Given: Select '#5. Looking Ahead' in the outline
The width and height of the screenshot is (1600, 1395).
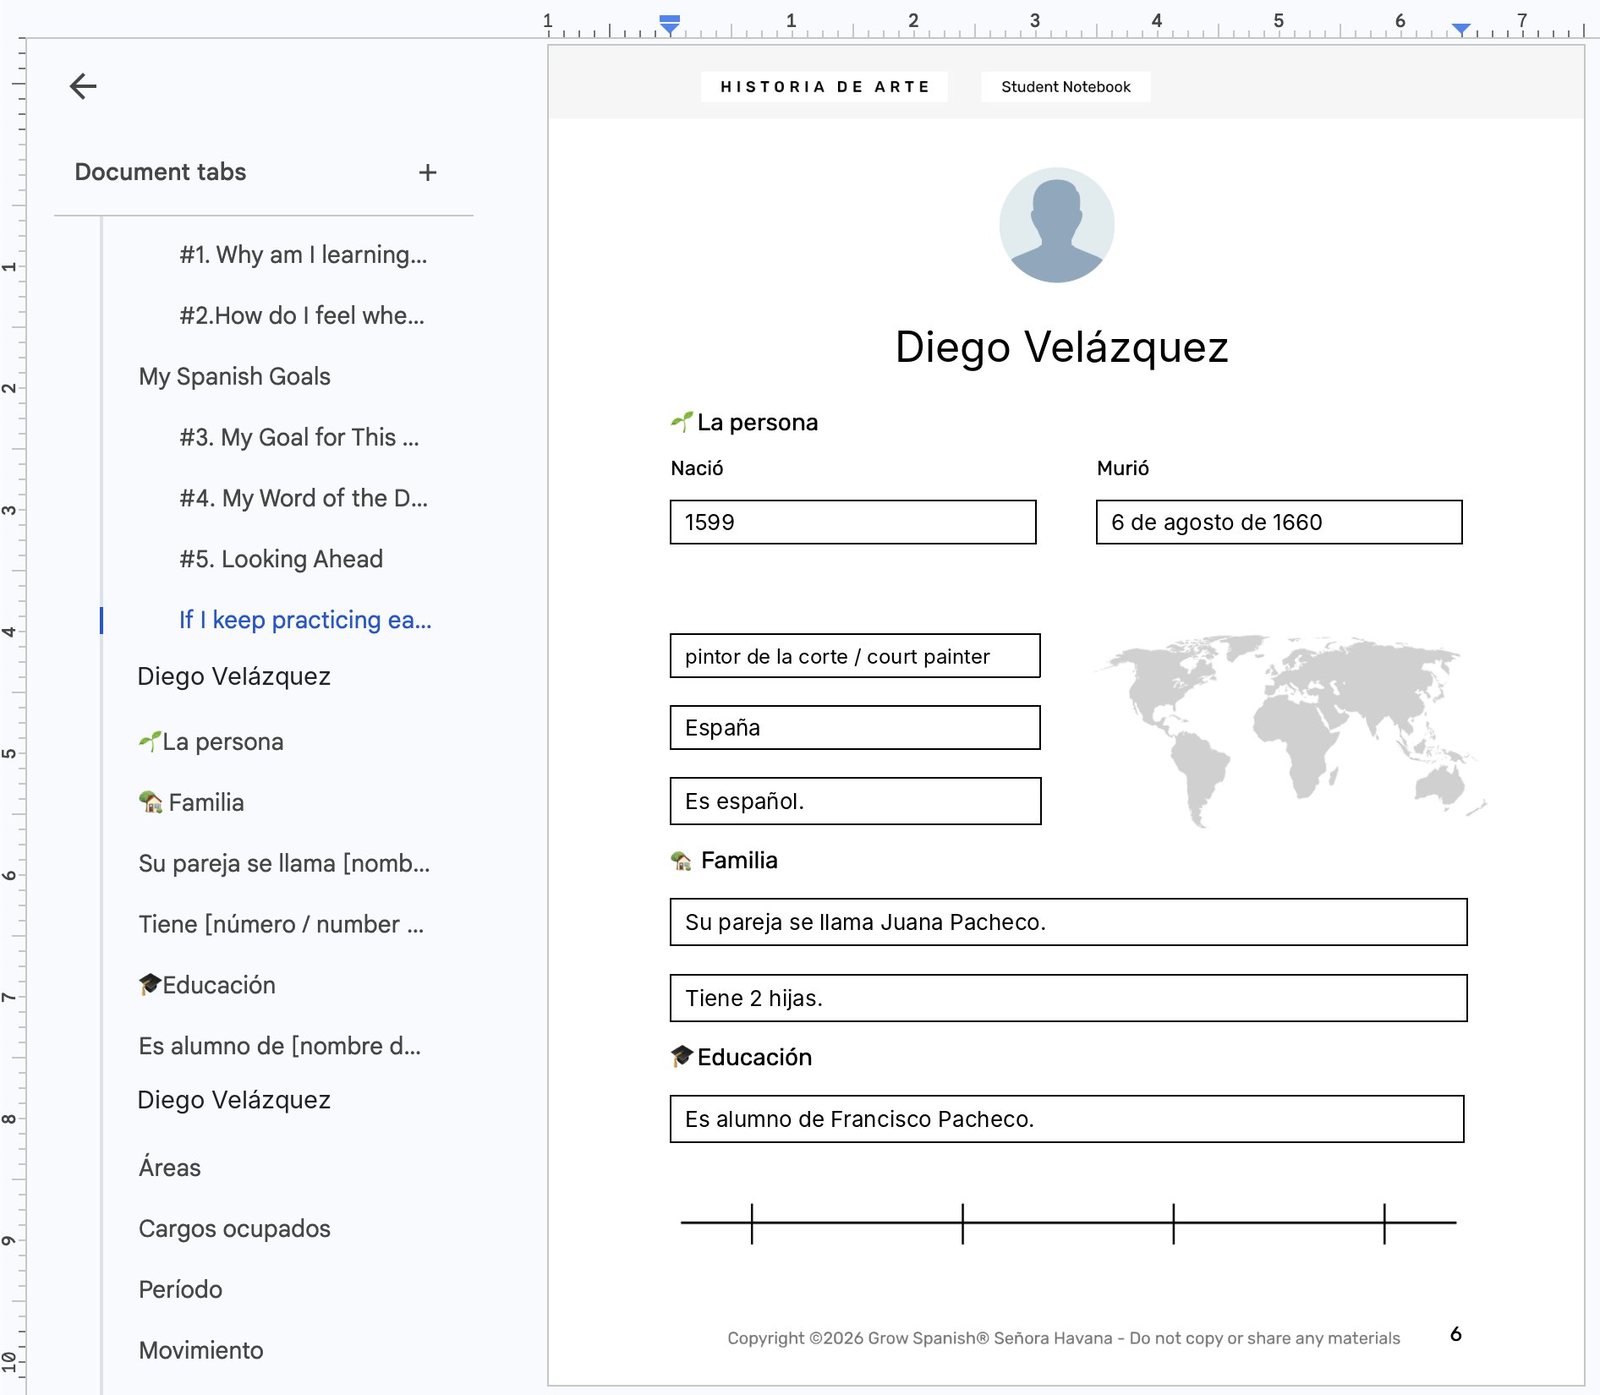Looking at the screenshot, I should coord(281,559).
